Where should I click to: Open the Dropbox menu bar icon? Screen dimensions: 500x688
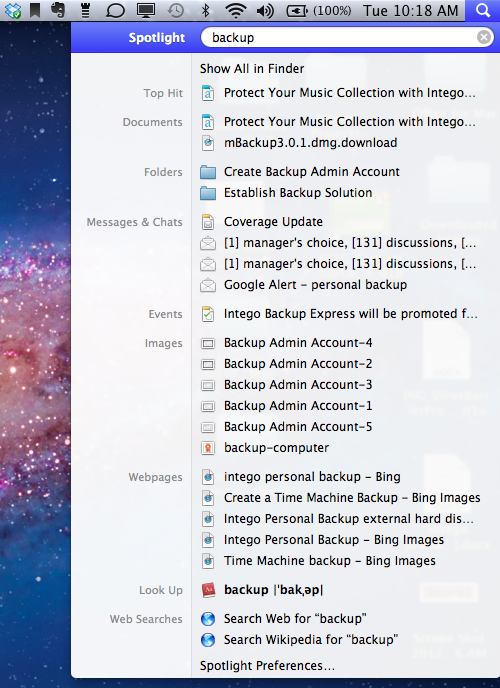pyautogui.click(x=13, y=11)
